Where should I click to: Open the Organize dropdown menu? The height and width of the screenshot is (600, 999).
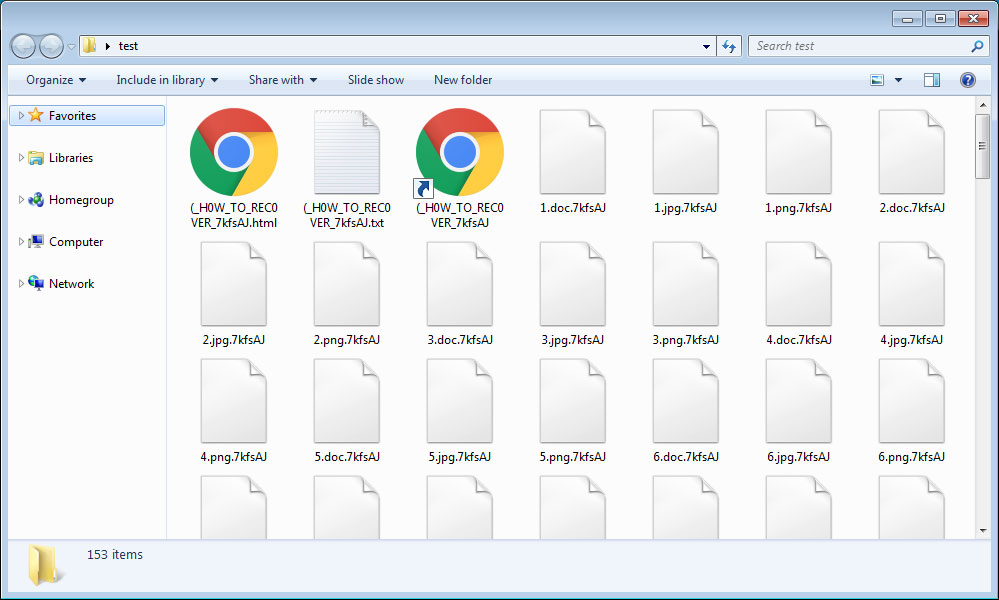point(55,80)
